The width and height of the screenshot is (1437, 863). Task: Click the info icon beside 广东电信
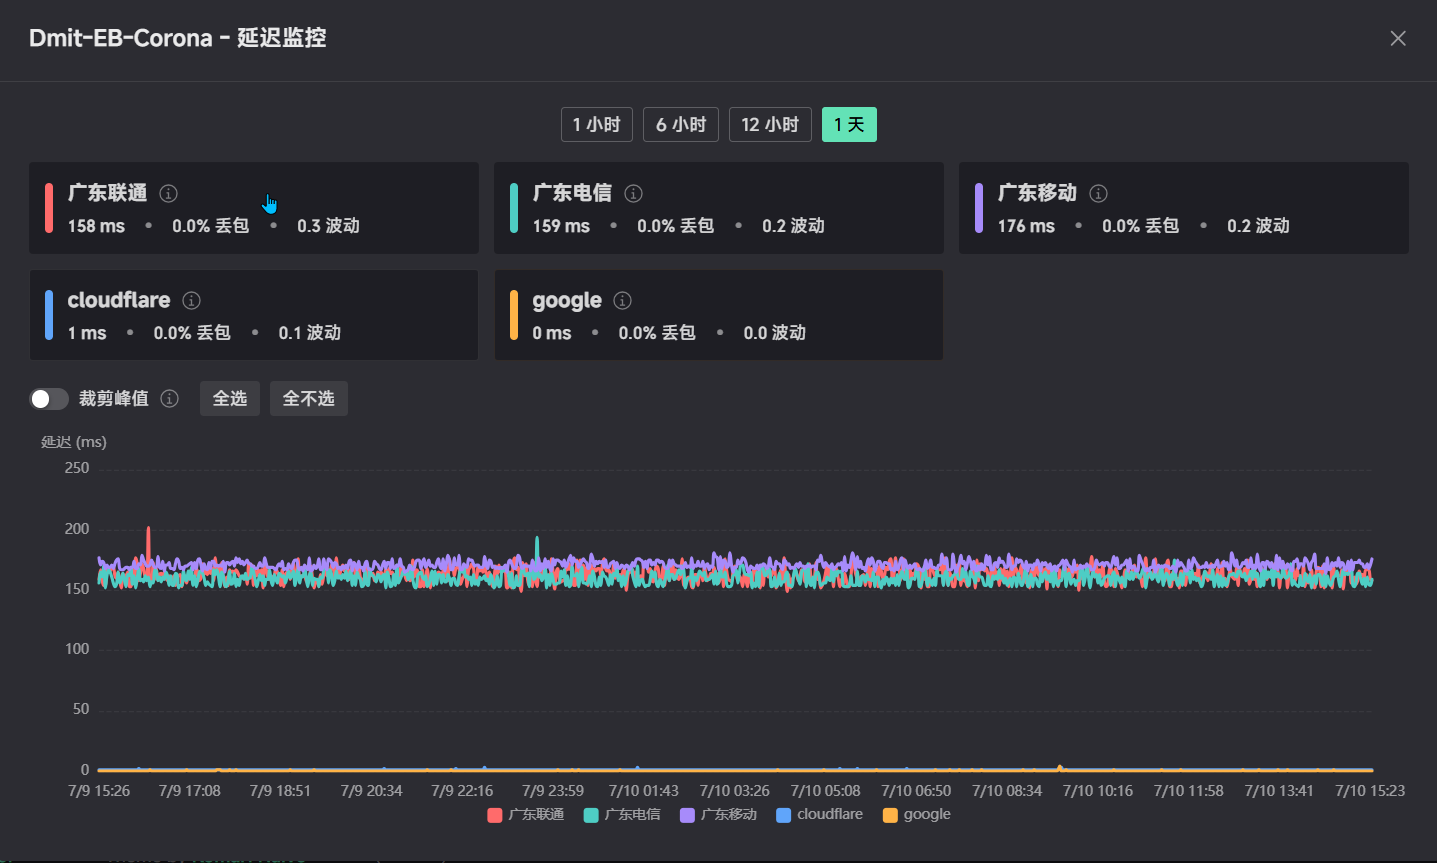click(x=634, y=193)
